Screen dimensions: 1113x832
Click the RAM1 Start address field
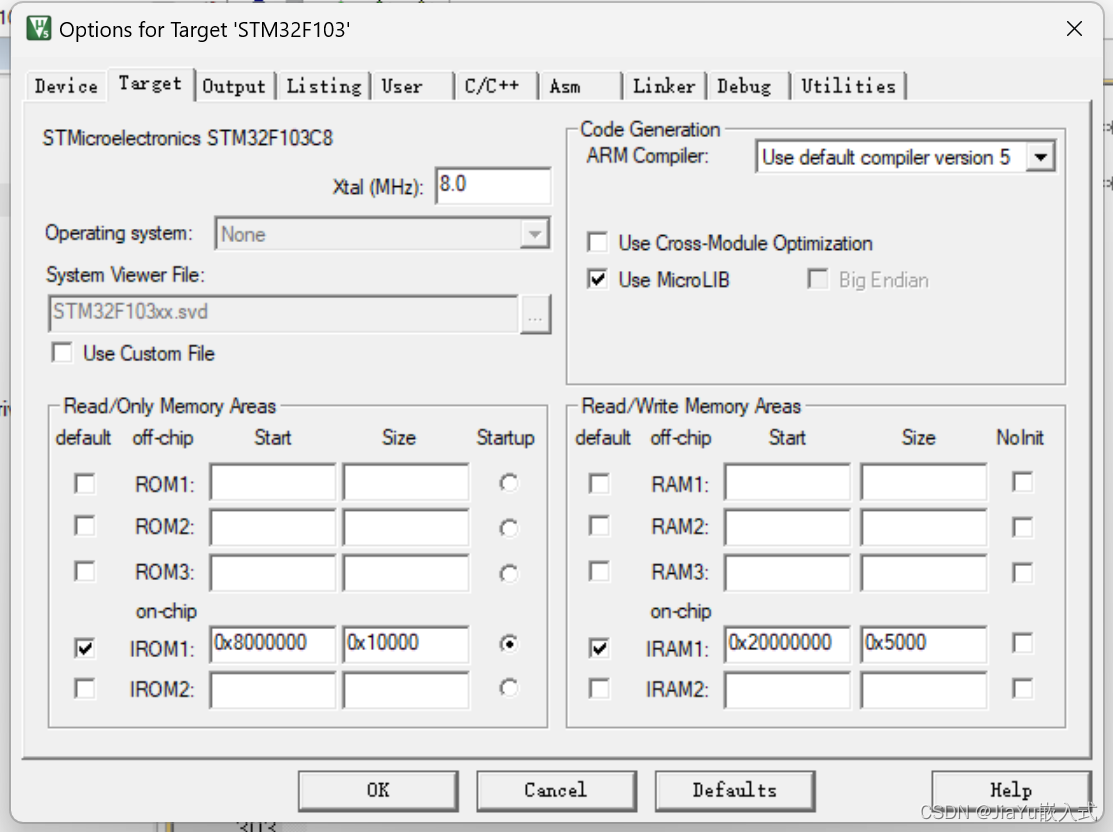[x=787, y=483]
